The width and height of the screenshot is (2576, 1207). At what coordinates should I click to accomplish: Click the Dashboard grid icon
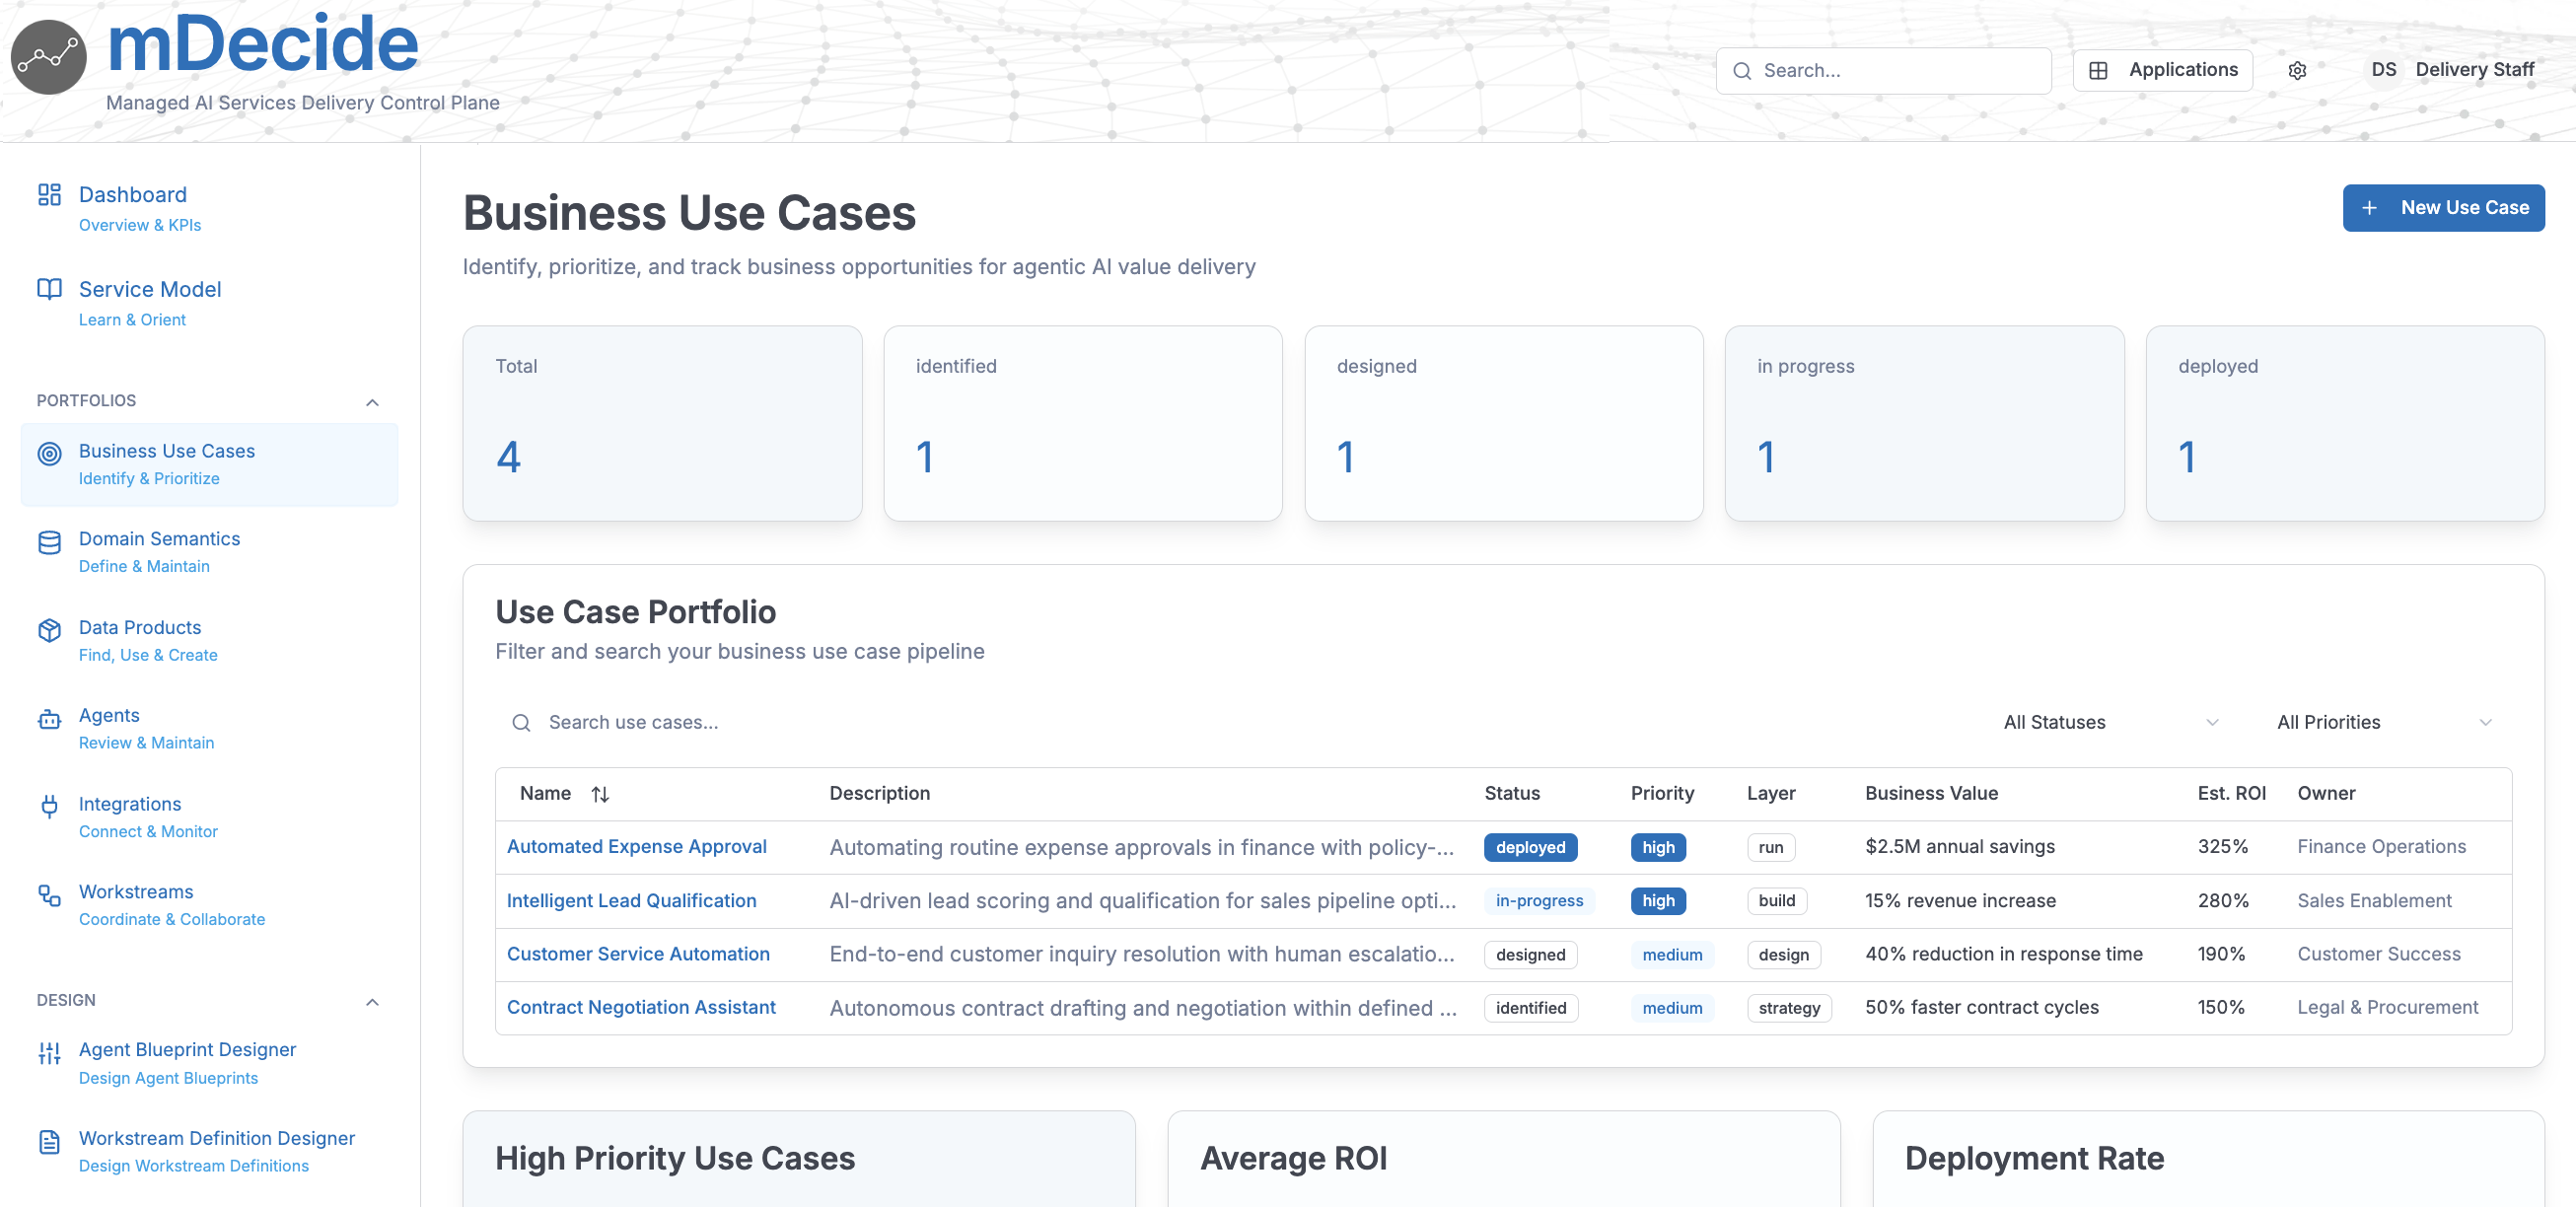[49, 195]
